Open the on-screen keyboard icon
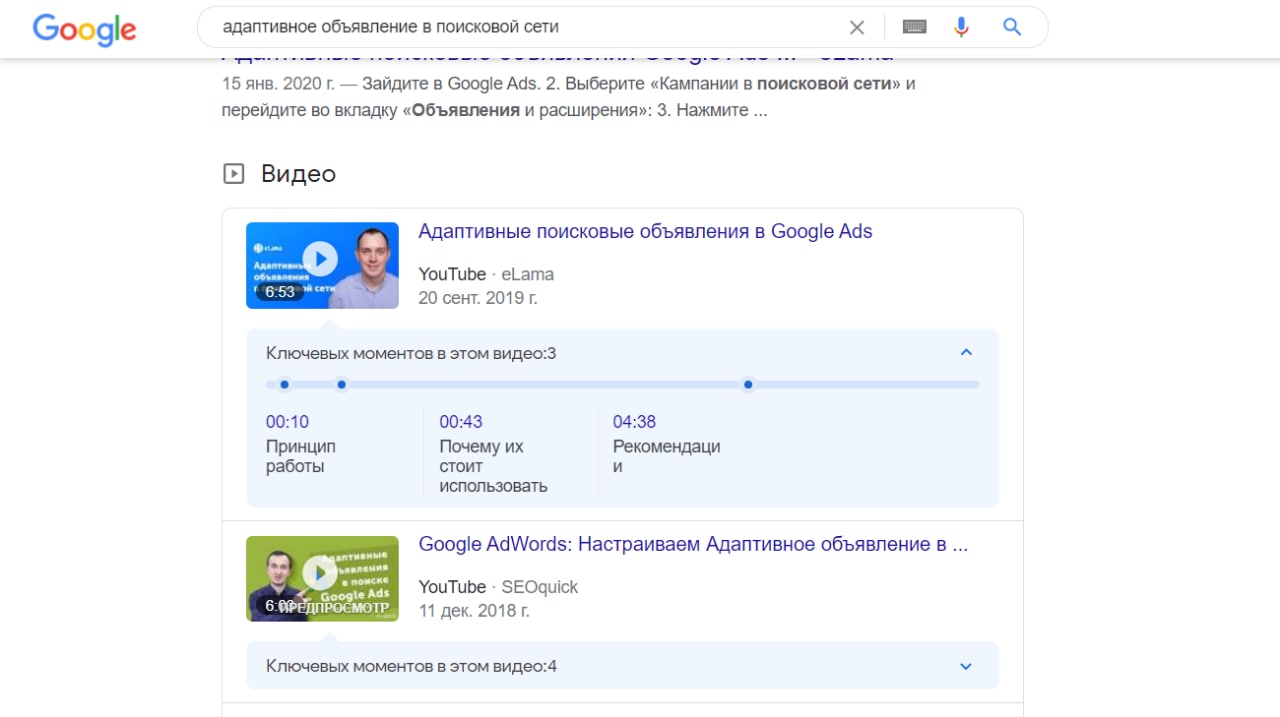1280x717 pixels. click(x=914, y=27)
